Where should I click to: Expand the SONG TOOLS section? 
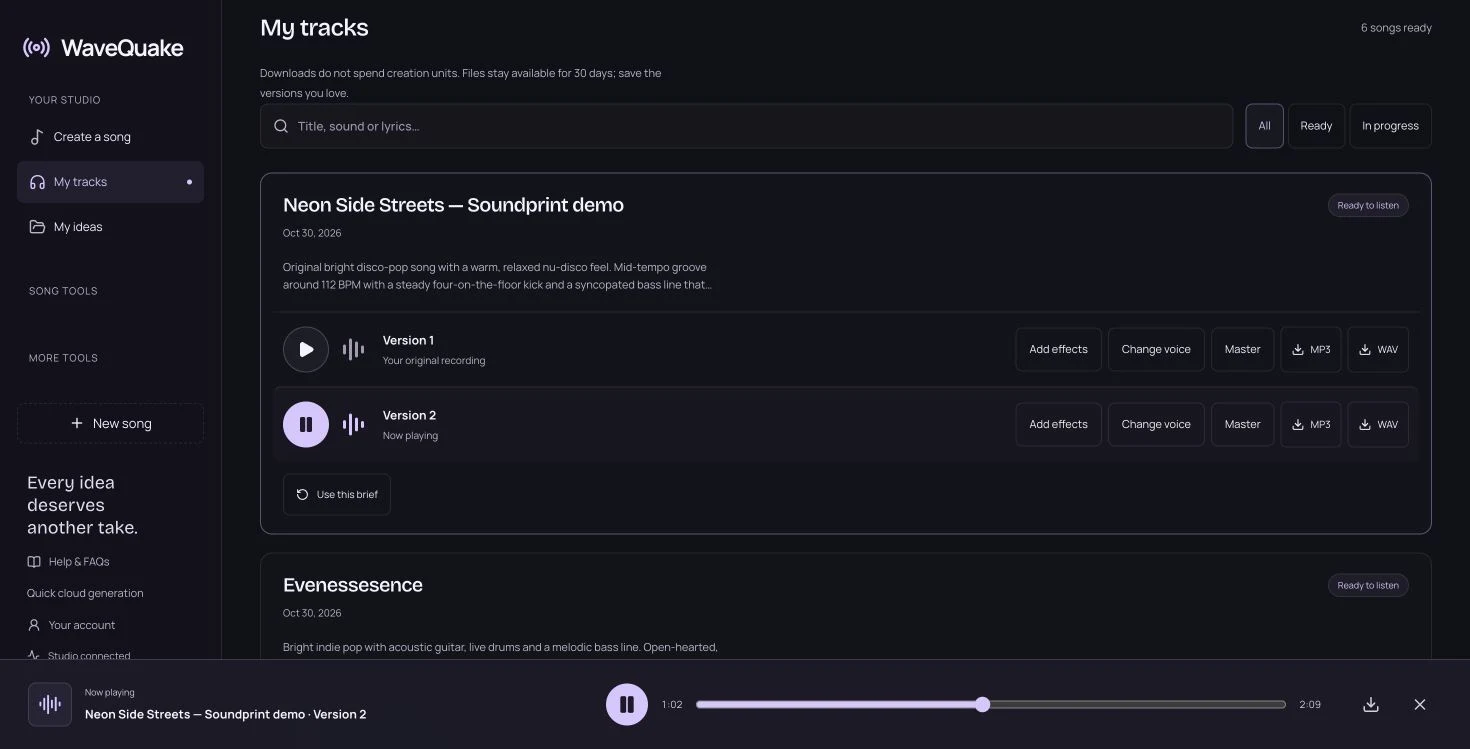(63, 291)
